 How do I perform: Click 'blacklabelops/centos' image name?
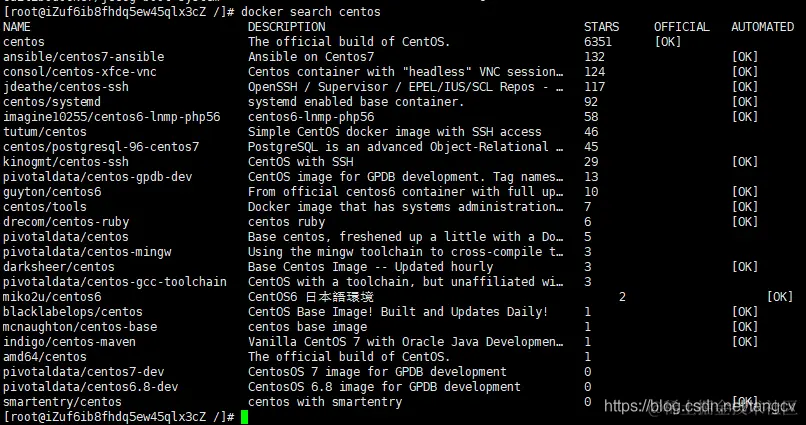[72, 311]
